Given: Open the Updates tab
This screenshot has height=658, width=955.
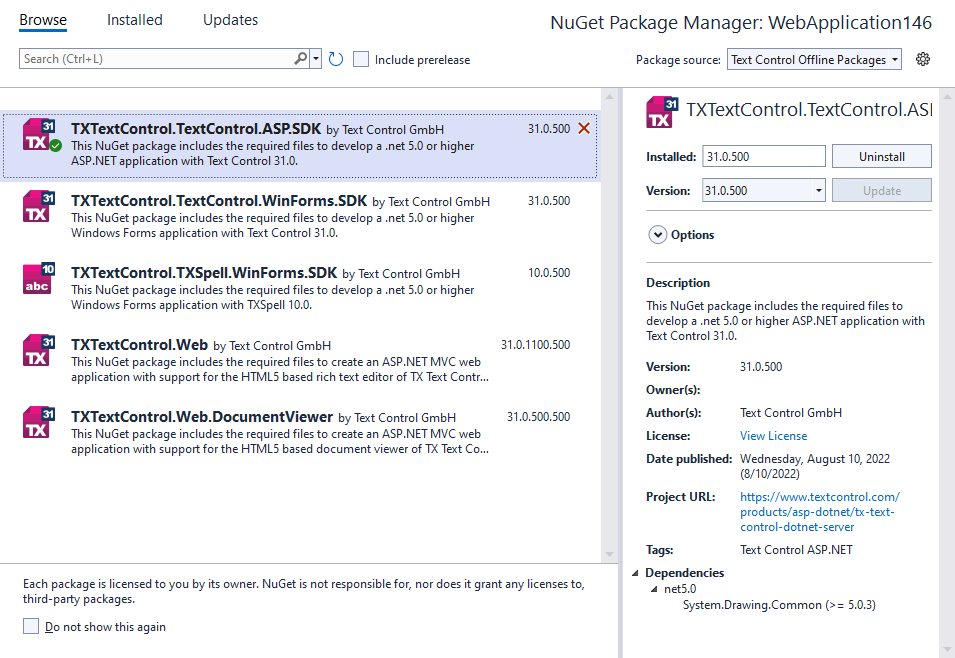Looking at the screenshot, I should (x=230, y=19).
